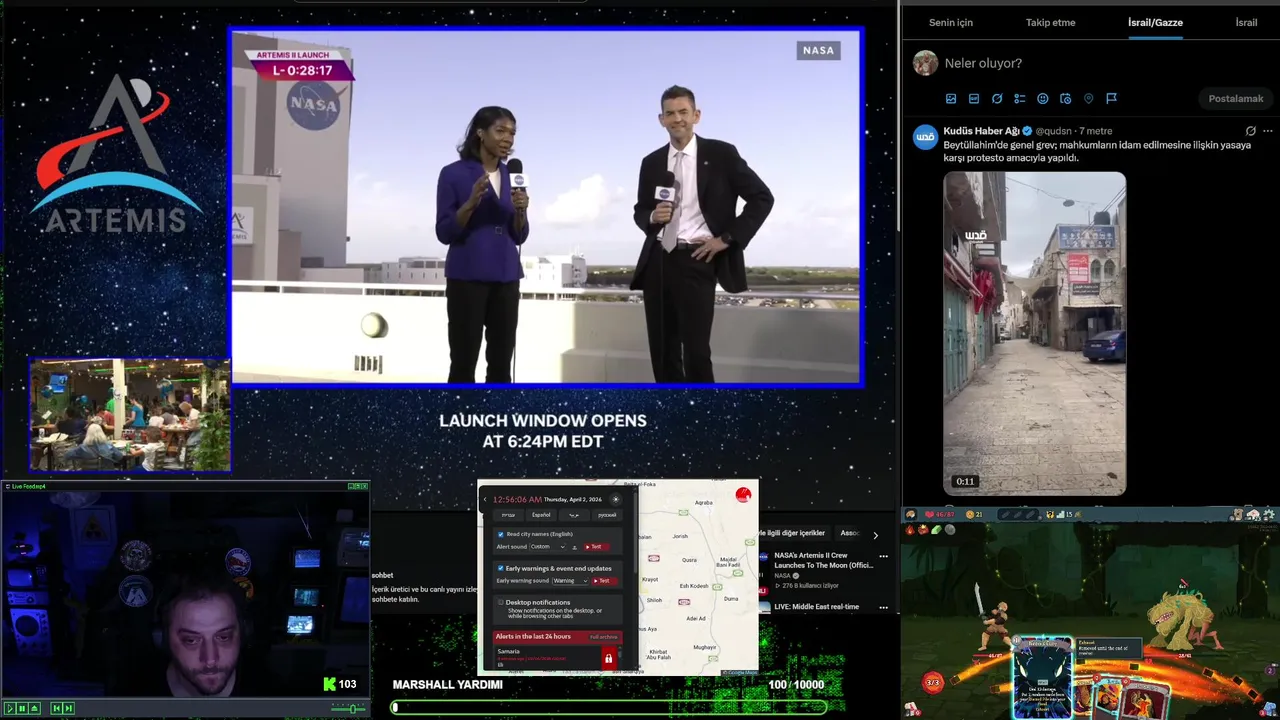Click the Kickstream K viewer count 103
Viewport: 1280px width, 720px height.
pos(340,684)
